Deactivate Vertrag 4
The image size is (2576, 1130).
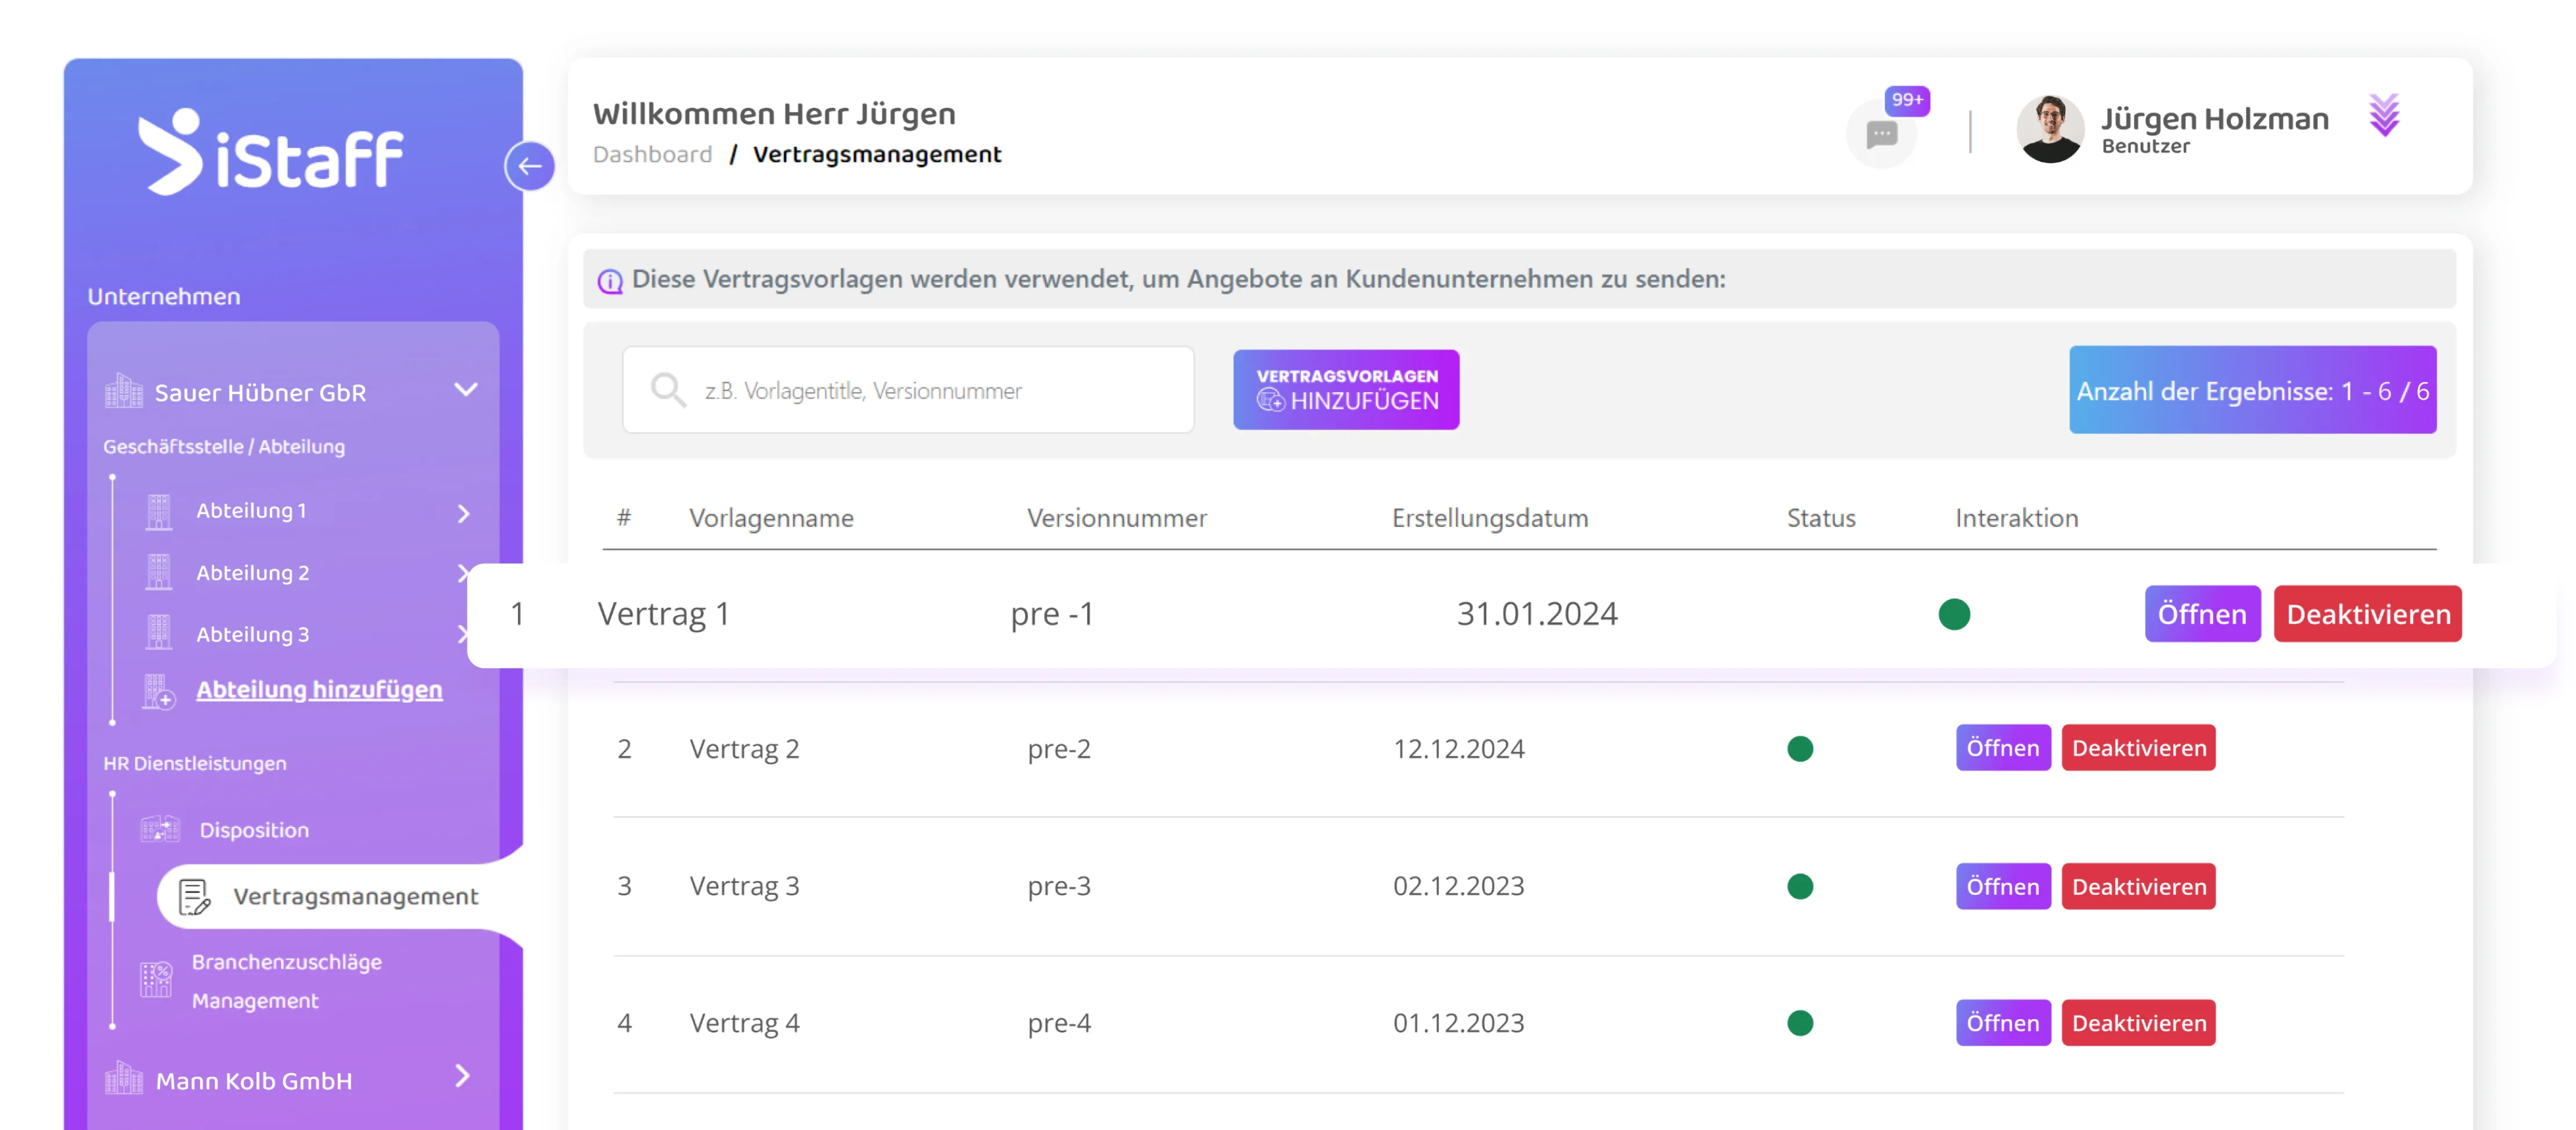pyautogui.click(x=2138, y=1023)
